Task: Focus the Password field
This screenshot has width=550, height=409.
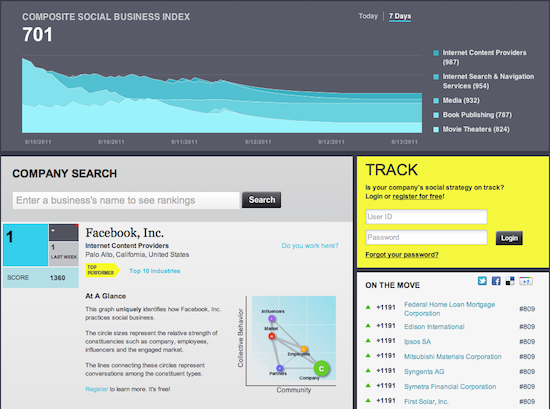Action: (426, 237)
